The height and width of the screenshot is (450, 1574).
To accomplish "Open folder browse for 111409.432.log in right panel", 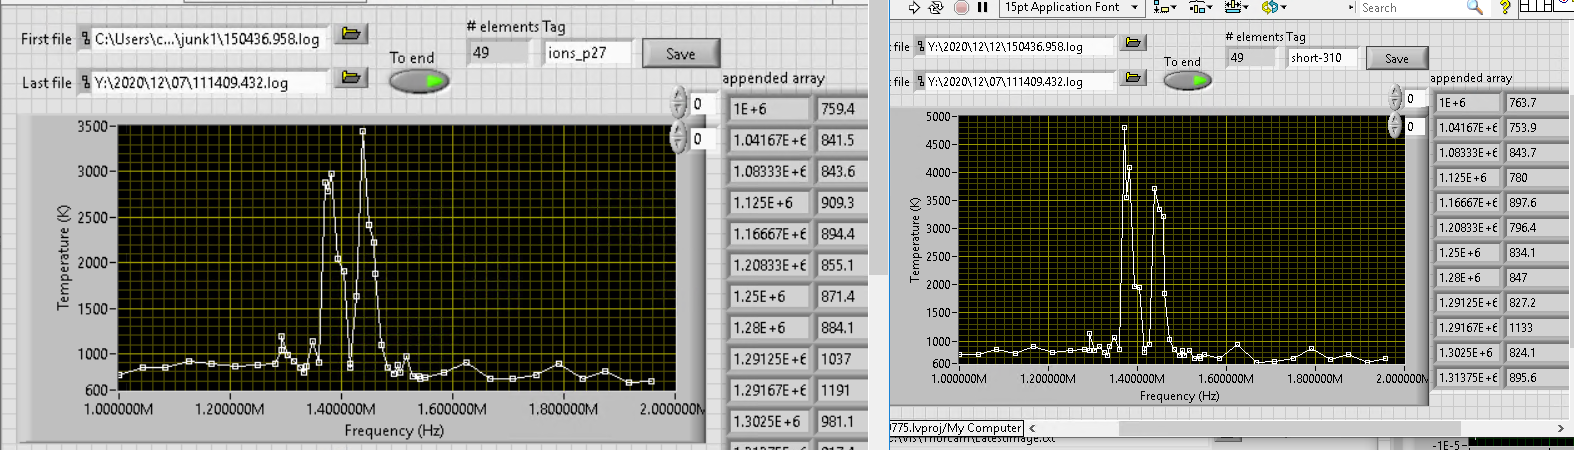I will click(1133, 78).
